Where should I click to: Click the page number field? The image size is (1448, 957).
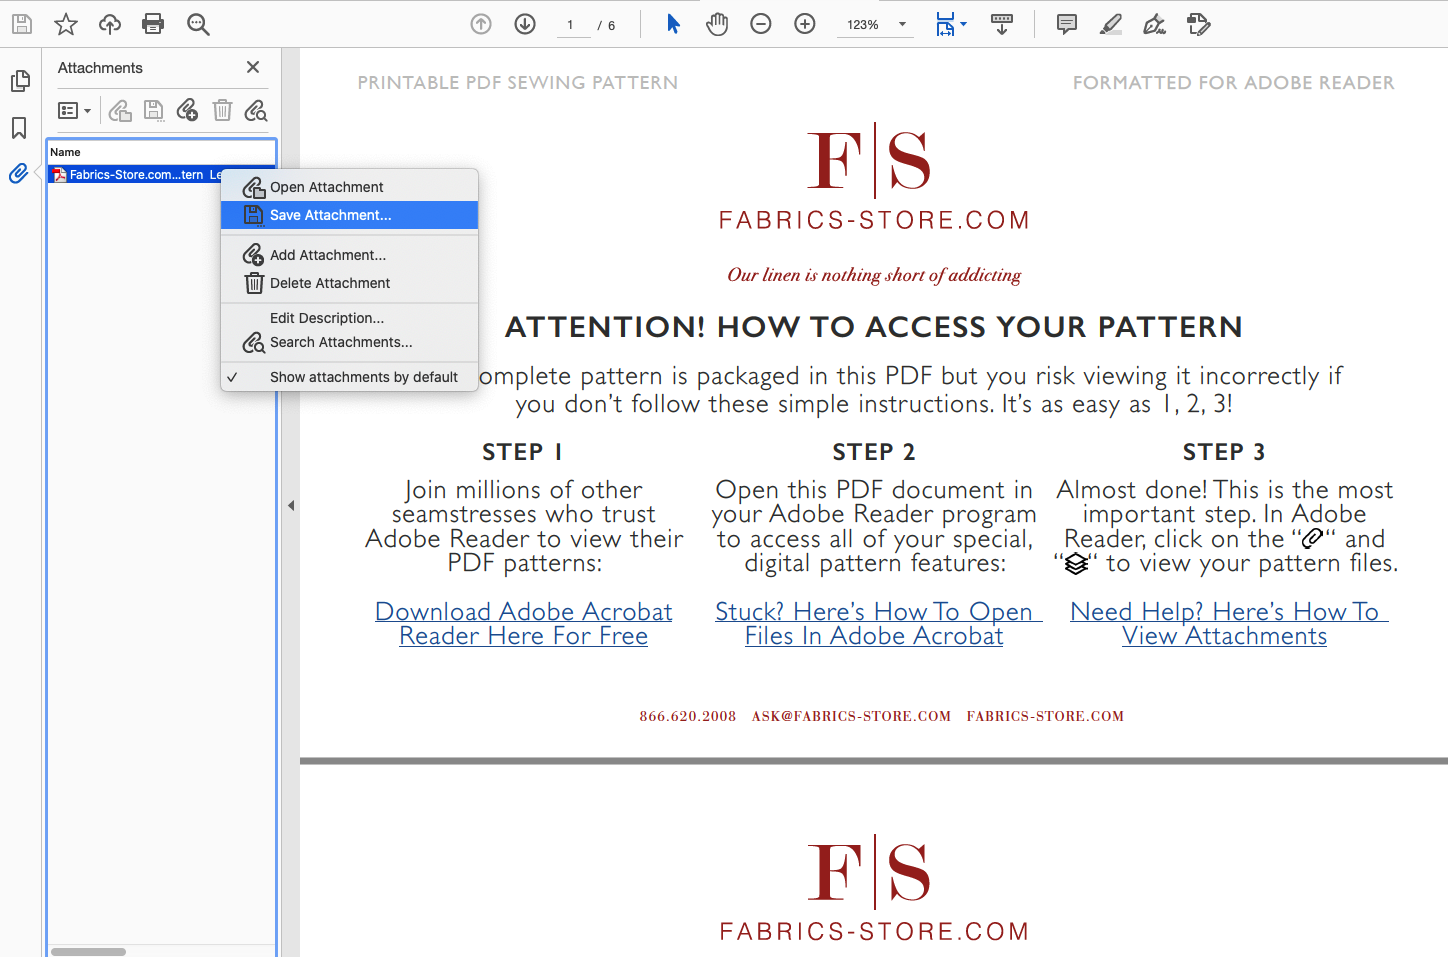(571, 25)
